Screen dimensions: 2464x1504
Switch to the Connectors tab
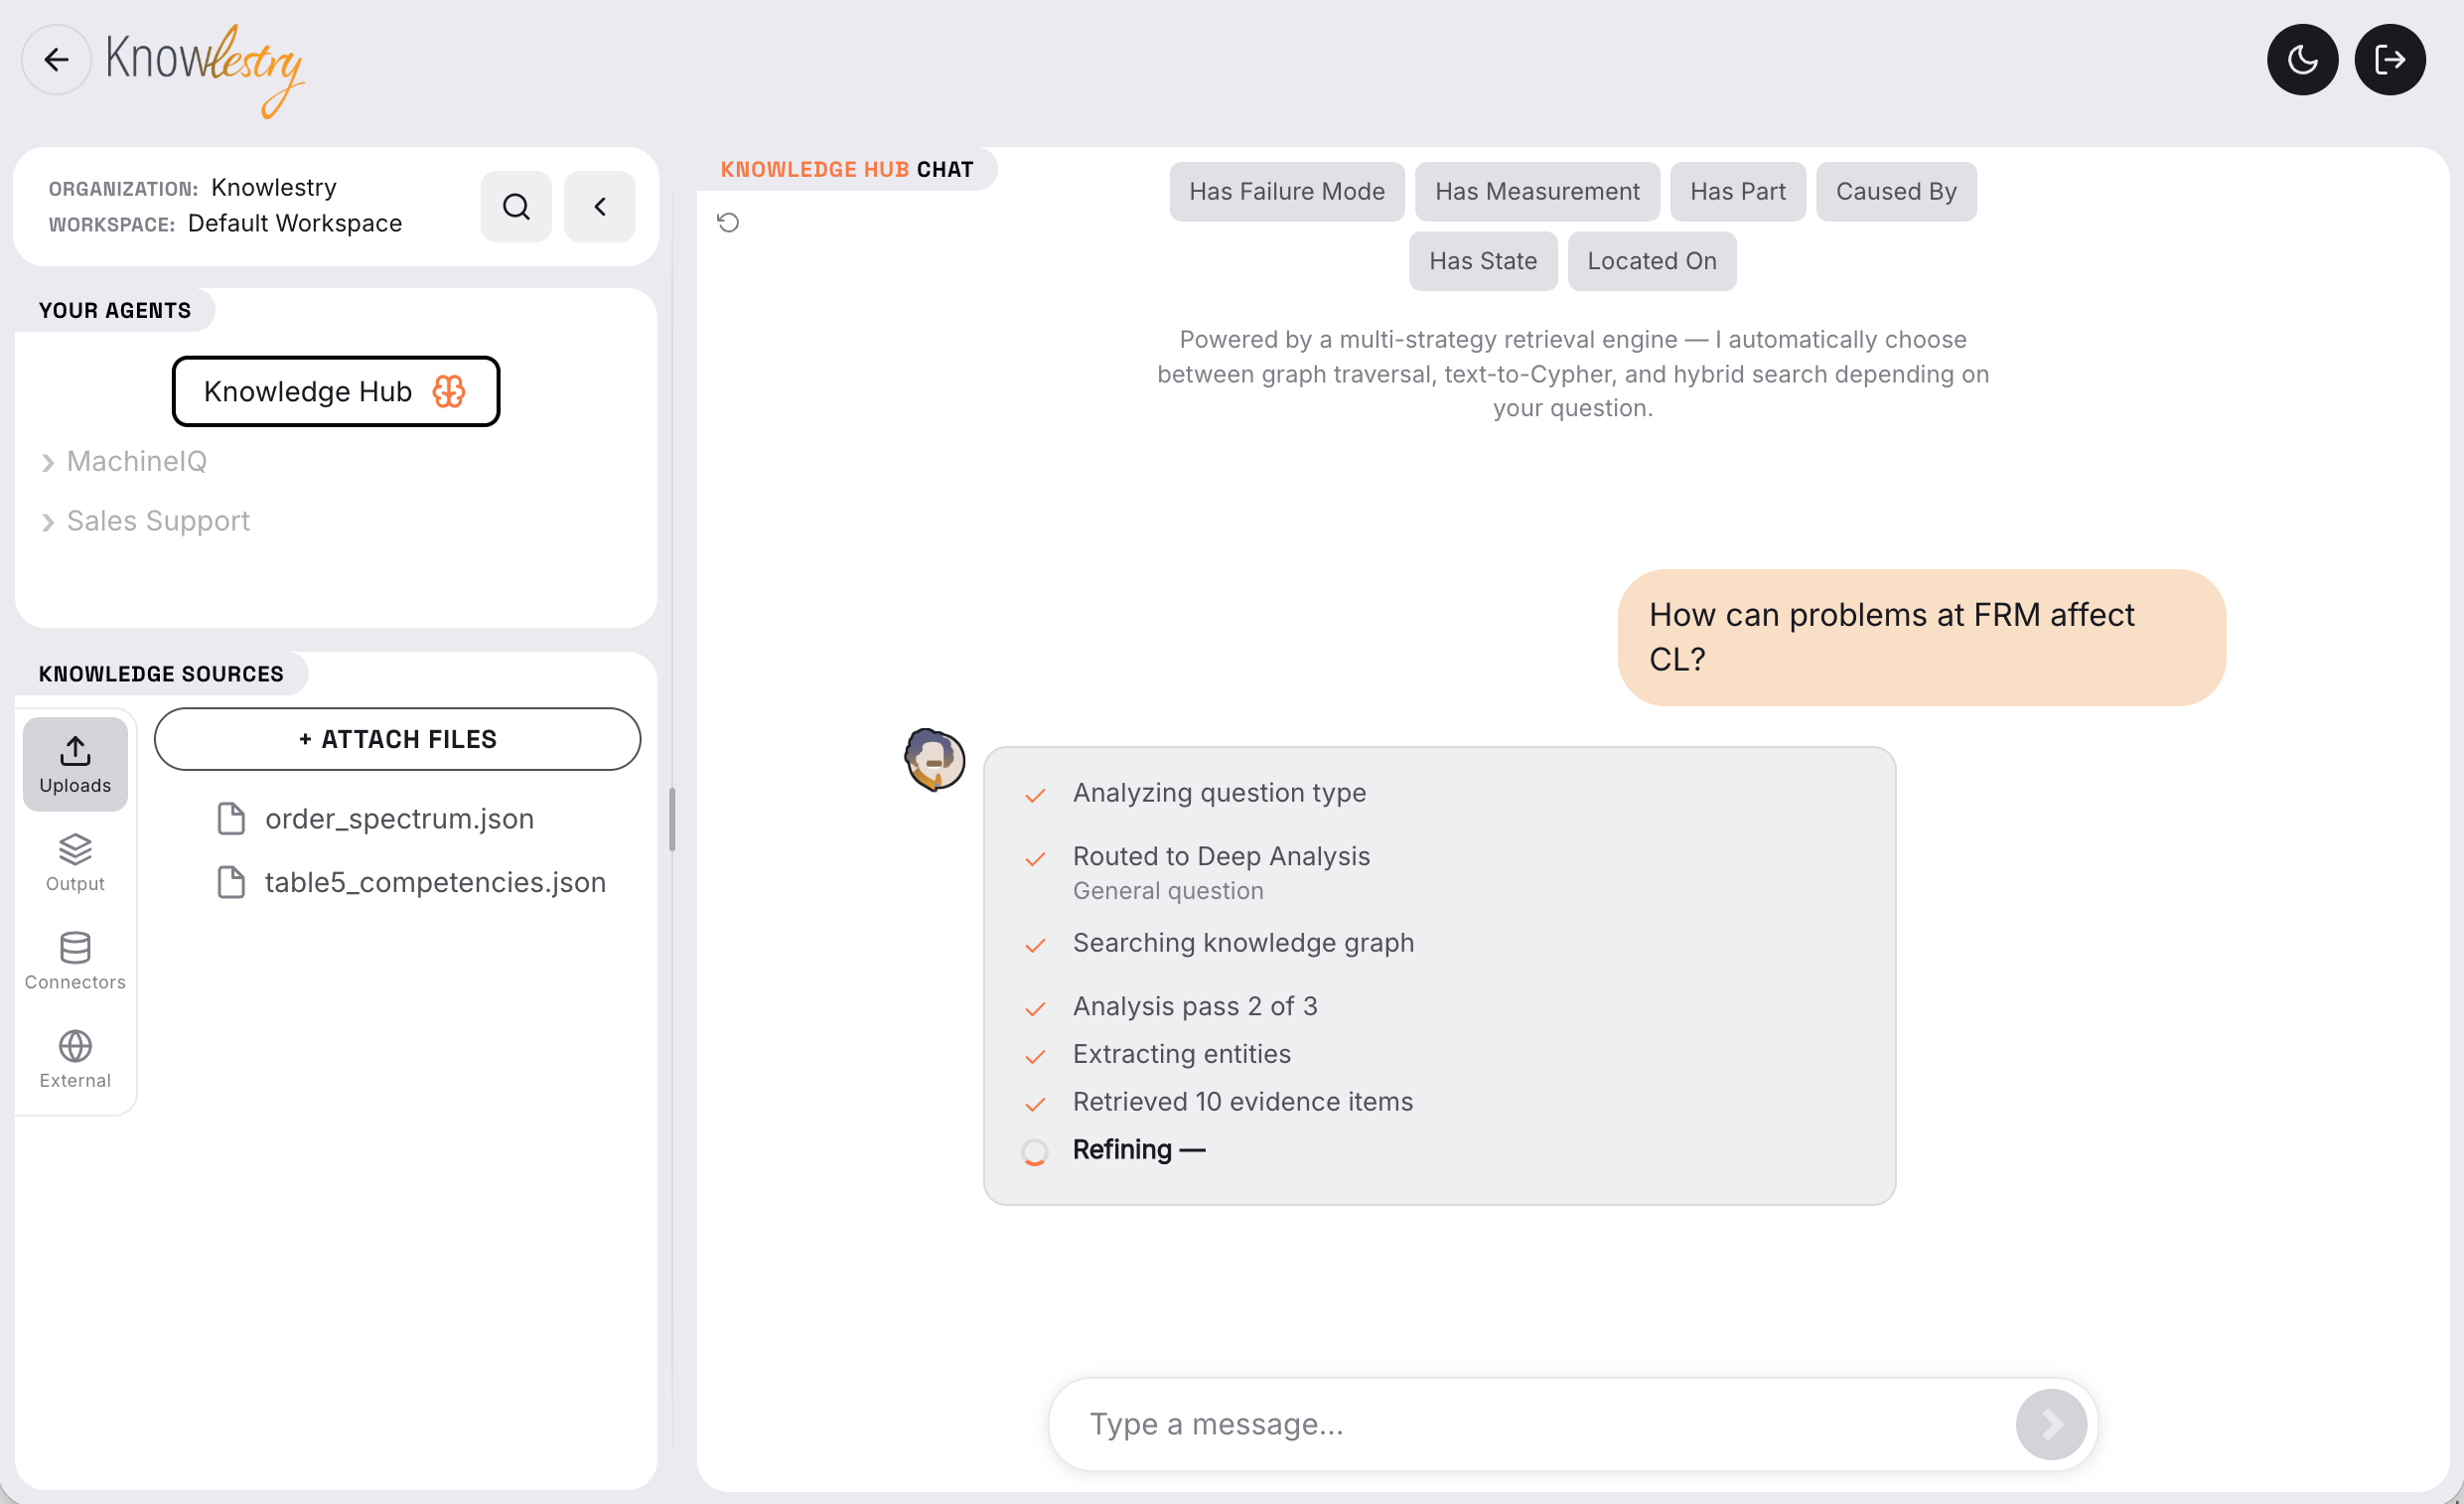[x=75, y=962]
